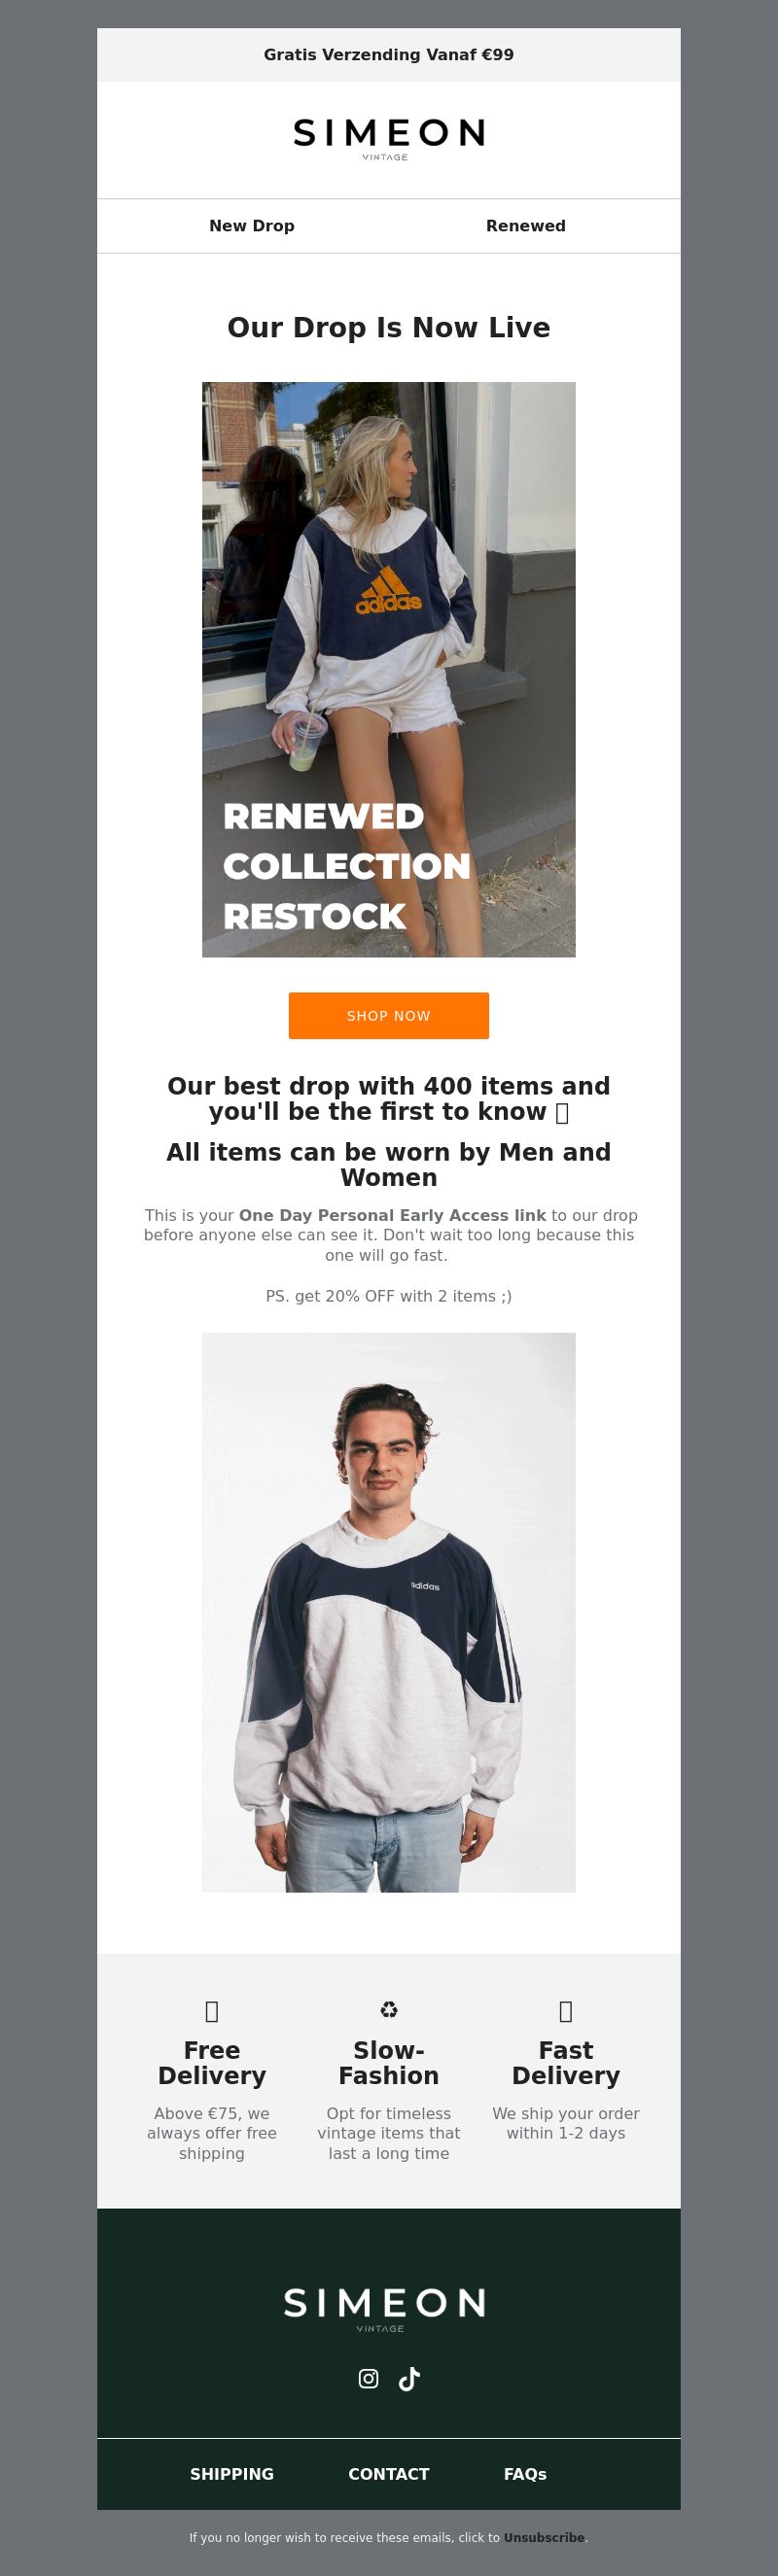Follow the Unsubscribe link
Image resolution: width=778 pixels, height=2576 pixels.
(544, 2537)
